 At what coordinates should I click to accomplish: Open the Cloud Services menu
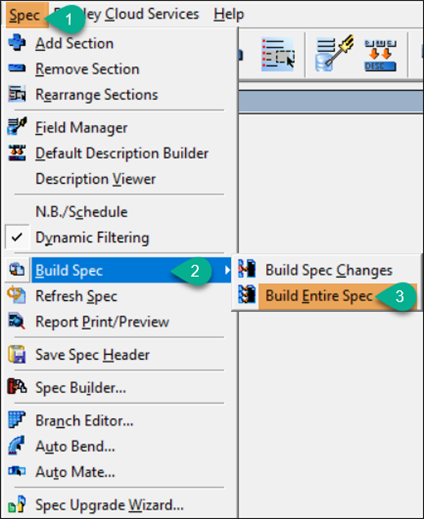tap(152, 14)
